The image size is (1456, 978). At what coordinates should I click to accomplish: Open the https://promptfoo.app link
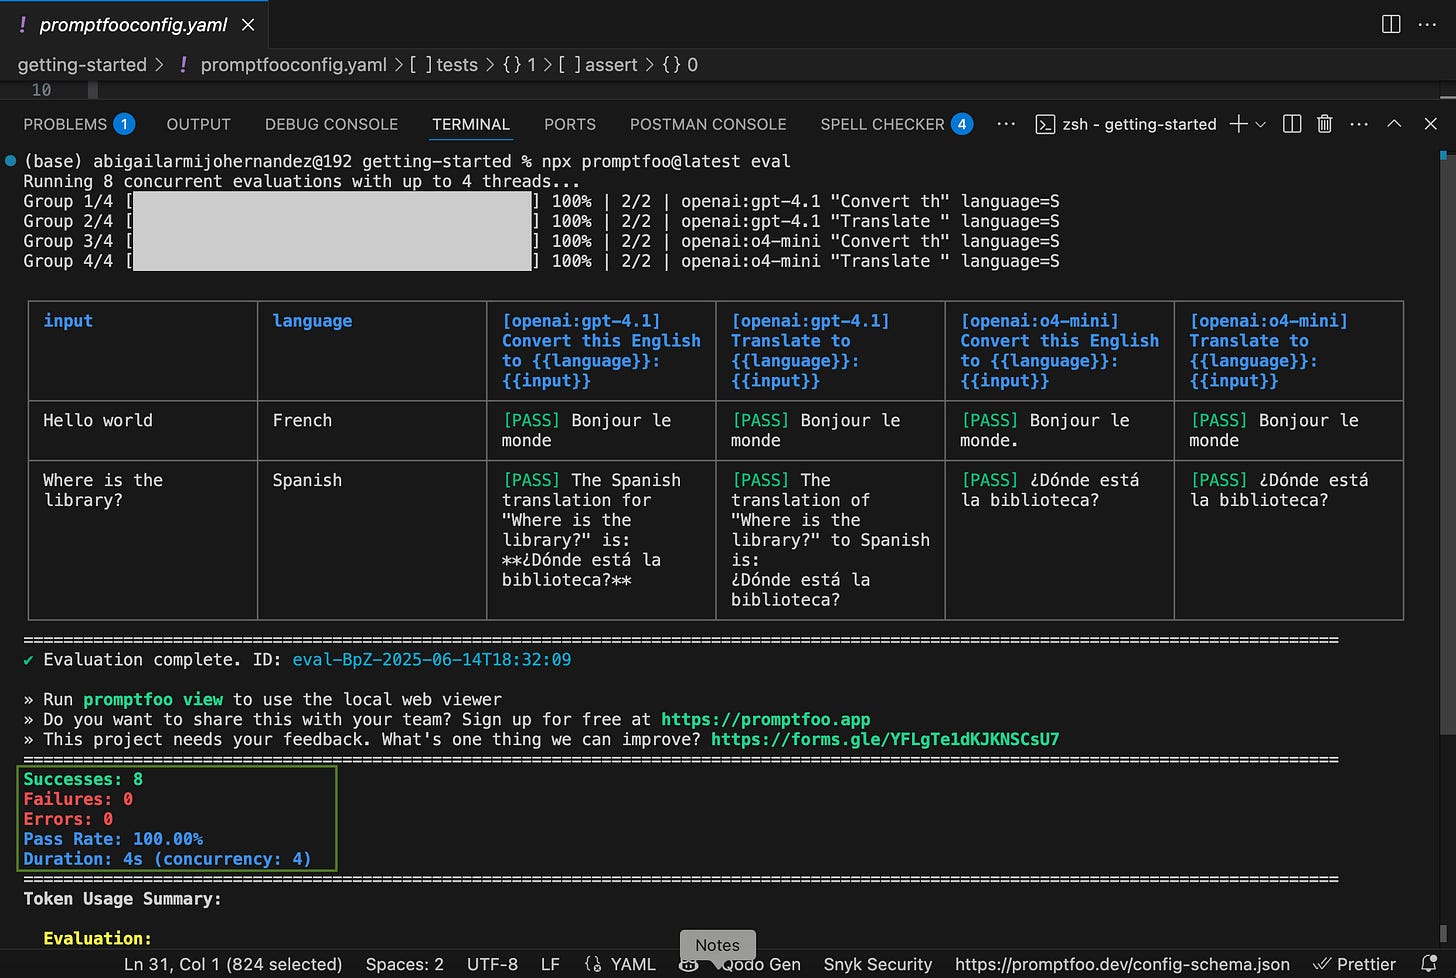pyautogui.click(x=765, y=719)
